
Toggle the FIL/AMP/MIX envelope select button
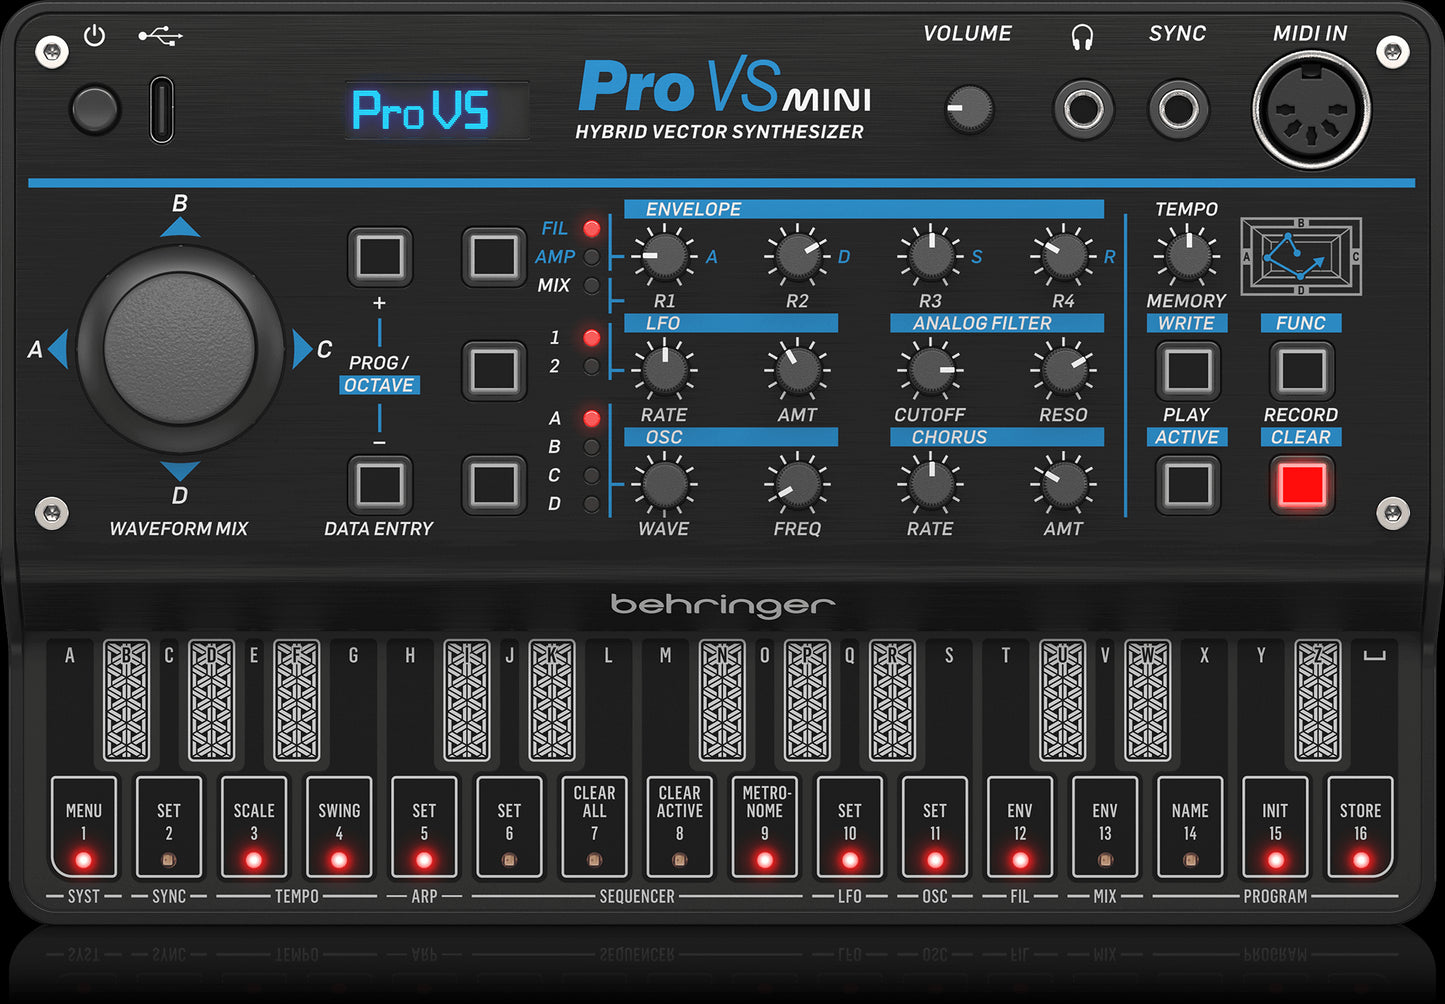click(493, 256)
